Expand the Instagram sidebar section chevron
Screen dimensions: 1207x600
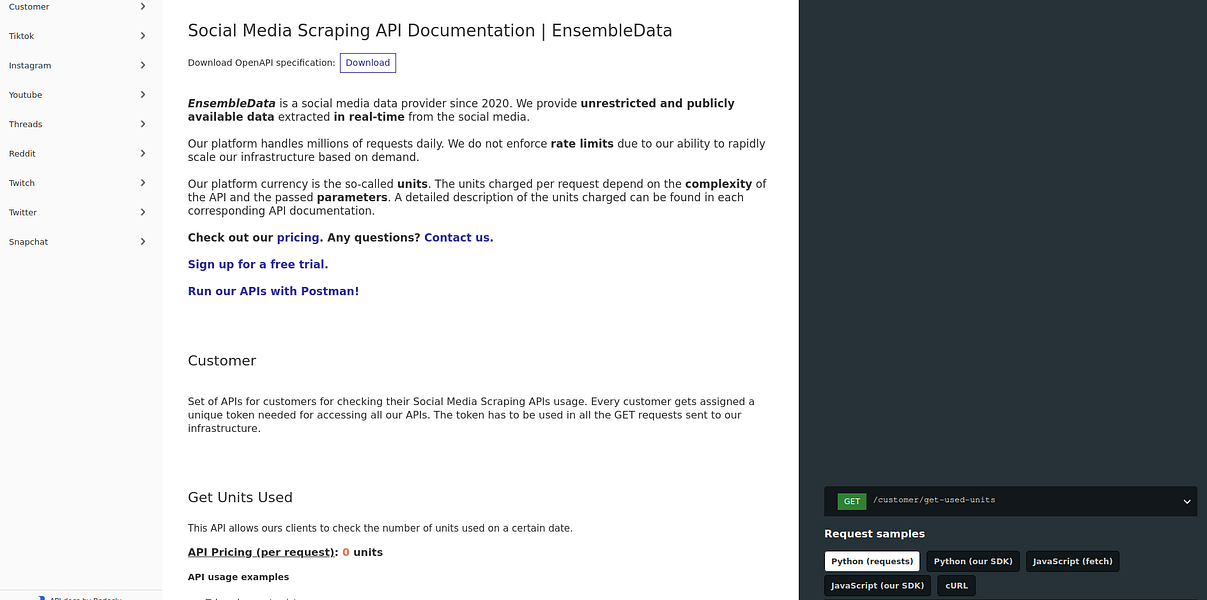[143, 65]
